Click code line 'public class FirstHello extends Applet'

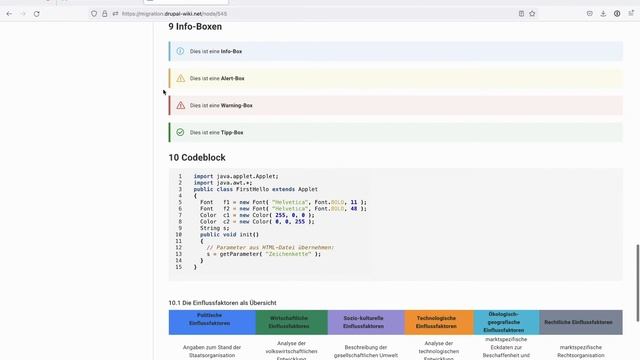[x=256, y=189]
